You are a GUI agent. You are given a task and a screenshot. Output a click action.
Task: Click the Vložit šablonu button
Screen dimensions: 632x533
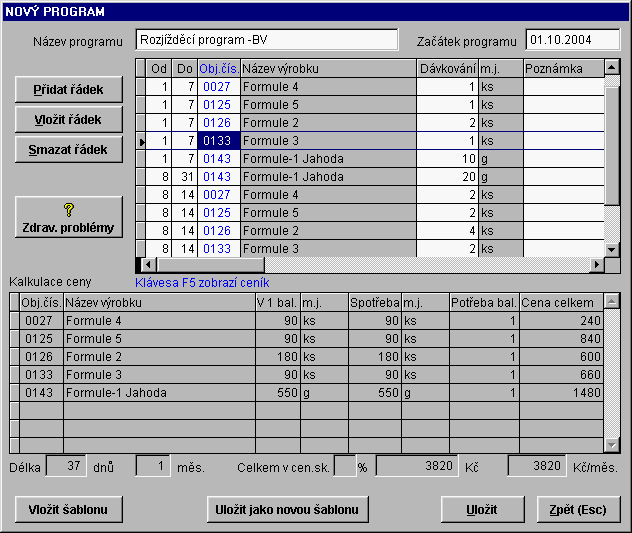[x=69, y=510]
